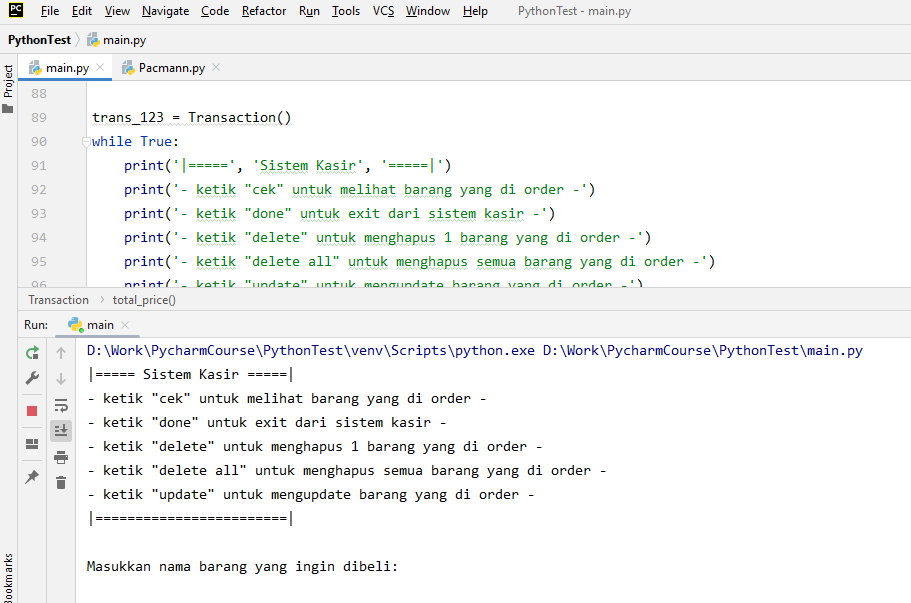Screen dimensions: 911x603
Task: Open the Code menu
Action: pyautogui.click(x=215, y=11)
